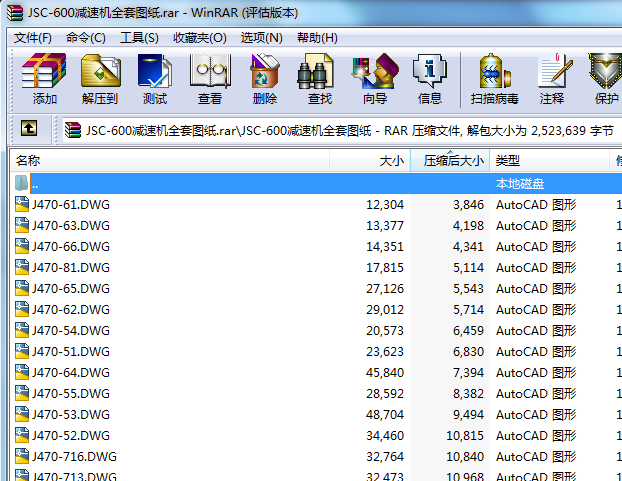Click the file icon of J470-63.DWG

[21, 225]
